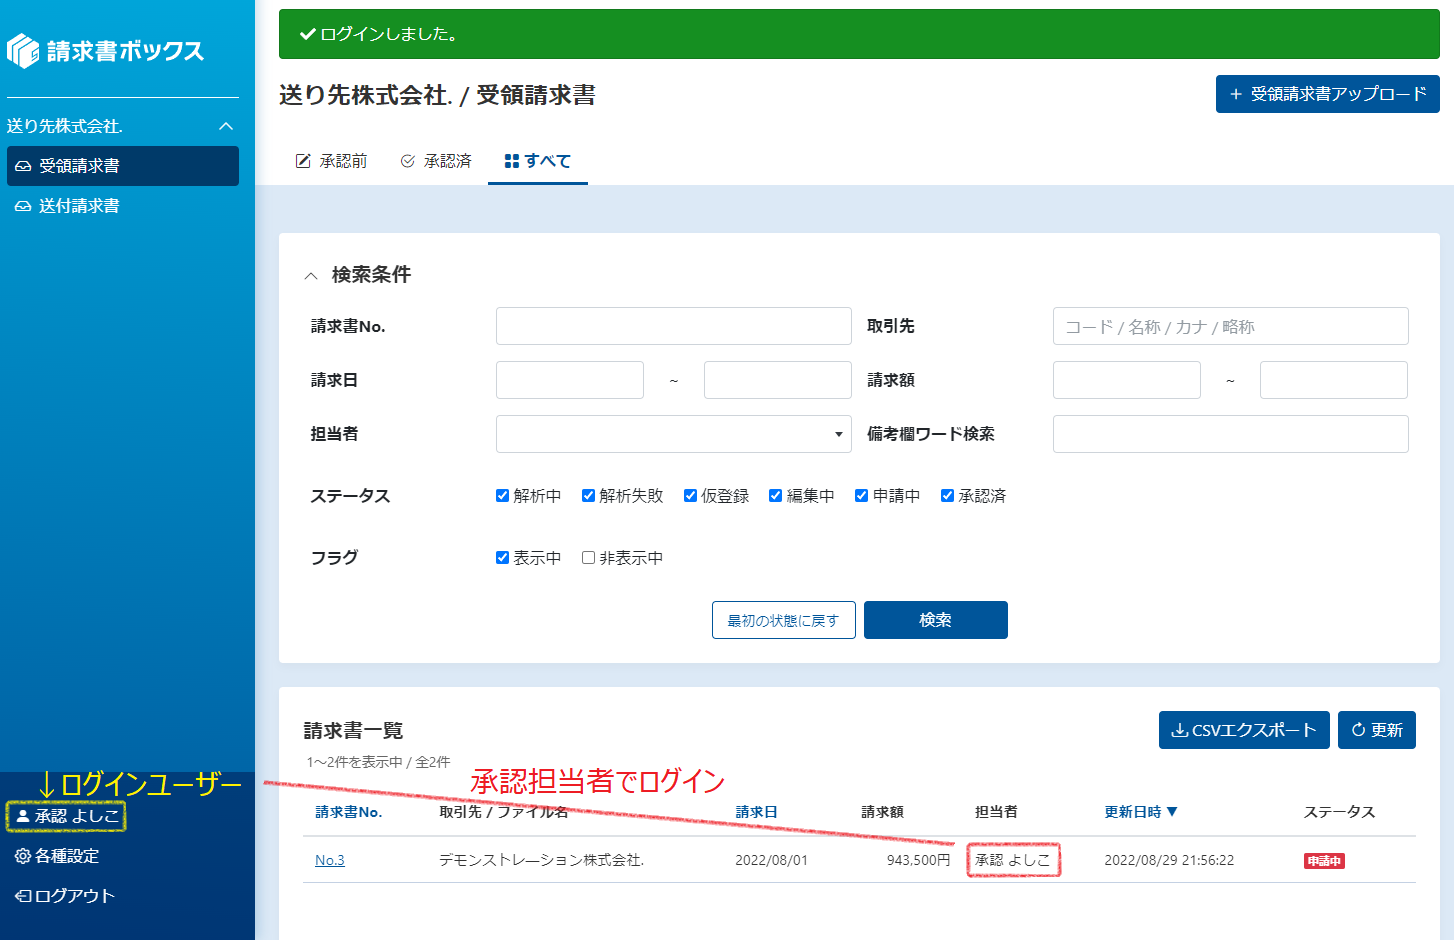Toggle the 承認済 status checkbox

(947, 496)
